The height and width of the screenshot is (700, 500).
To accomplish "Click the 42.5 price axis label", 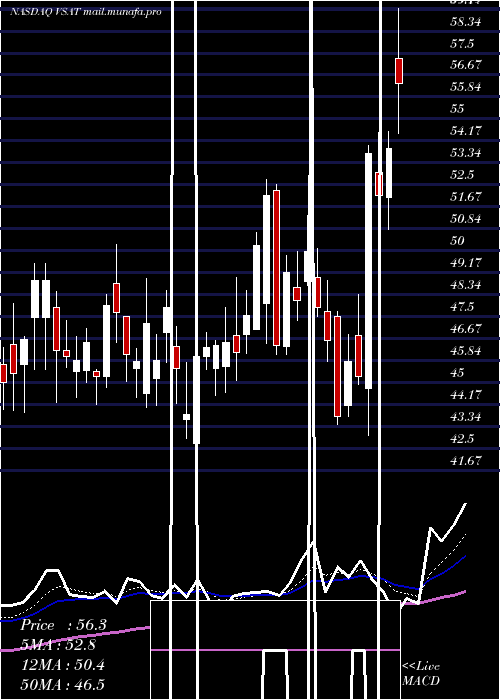I will pyautogui.click(x=462, y=438).
